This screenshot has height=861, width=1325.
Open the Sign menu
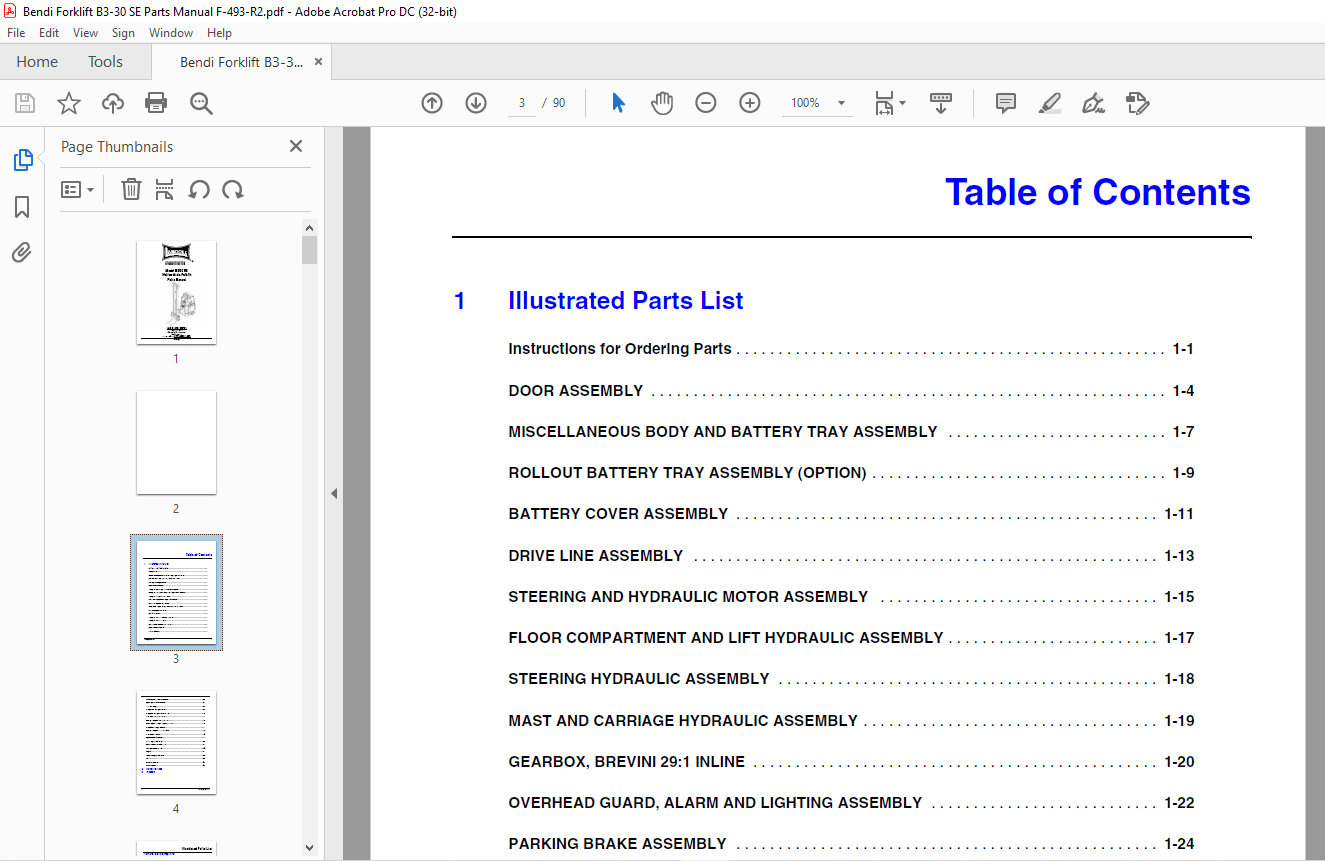click(124, 33)
